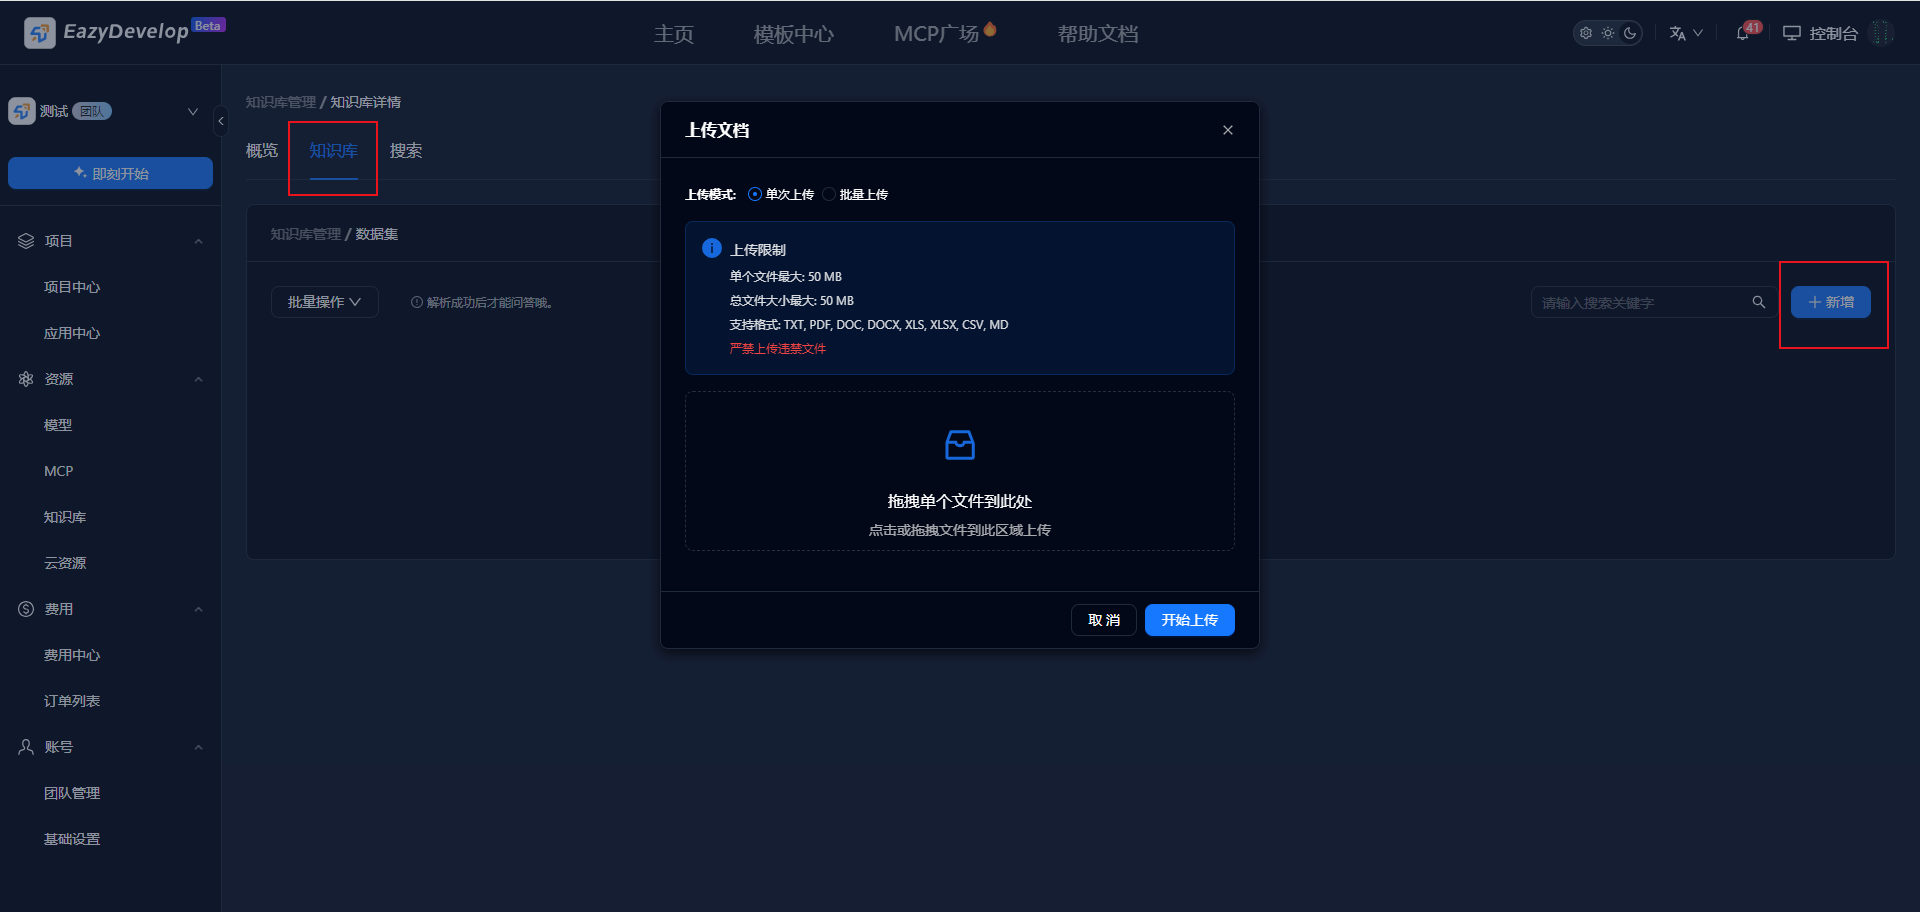Click the inbox upload icon
Image resolution: width=1920 pixels, height=912 pixels.
pyautogui.click(x=959, y=445)
